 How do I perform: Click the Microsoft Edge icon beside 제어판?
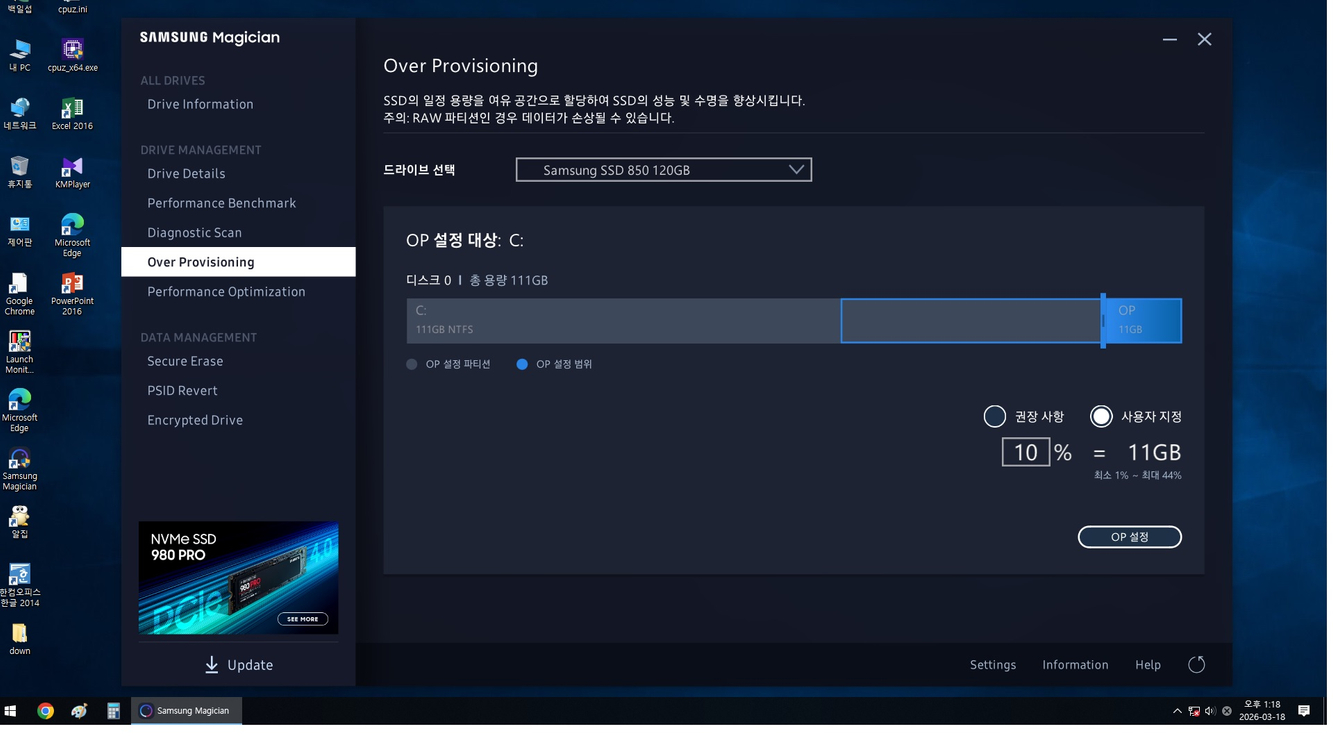(73, 237)
